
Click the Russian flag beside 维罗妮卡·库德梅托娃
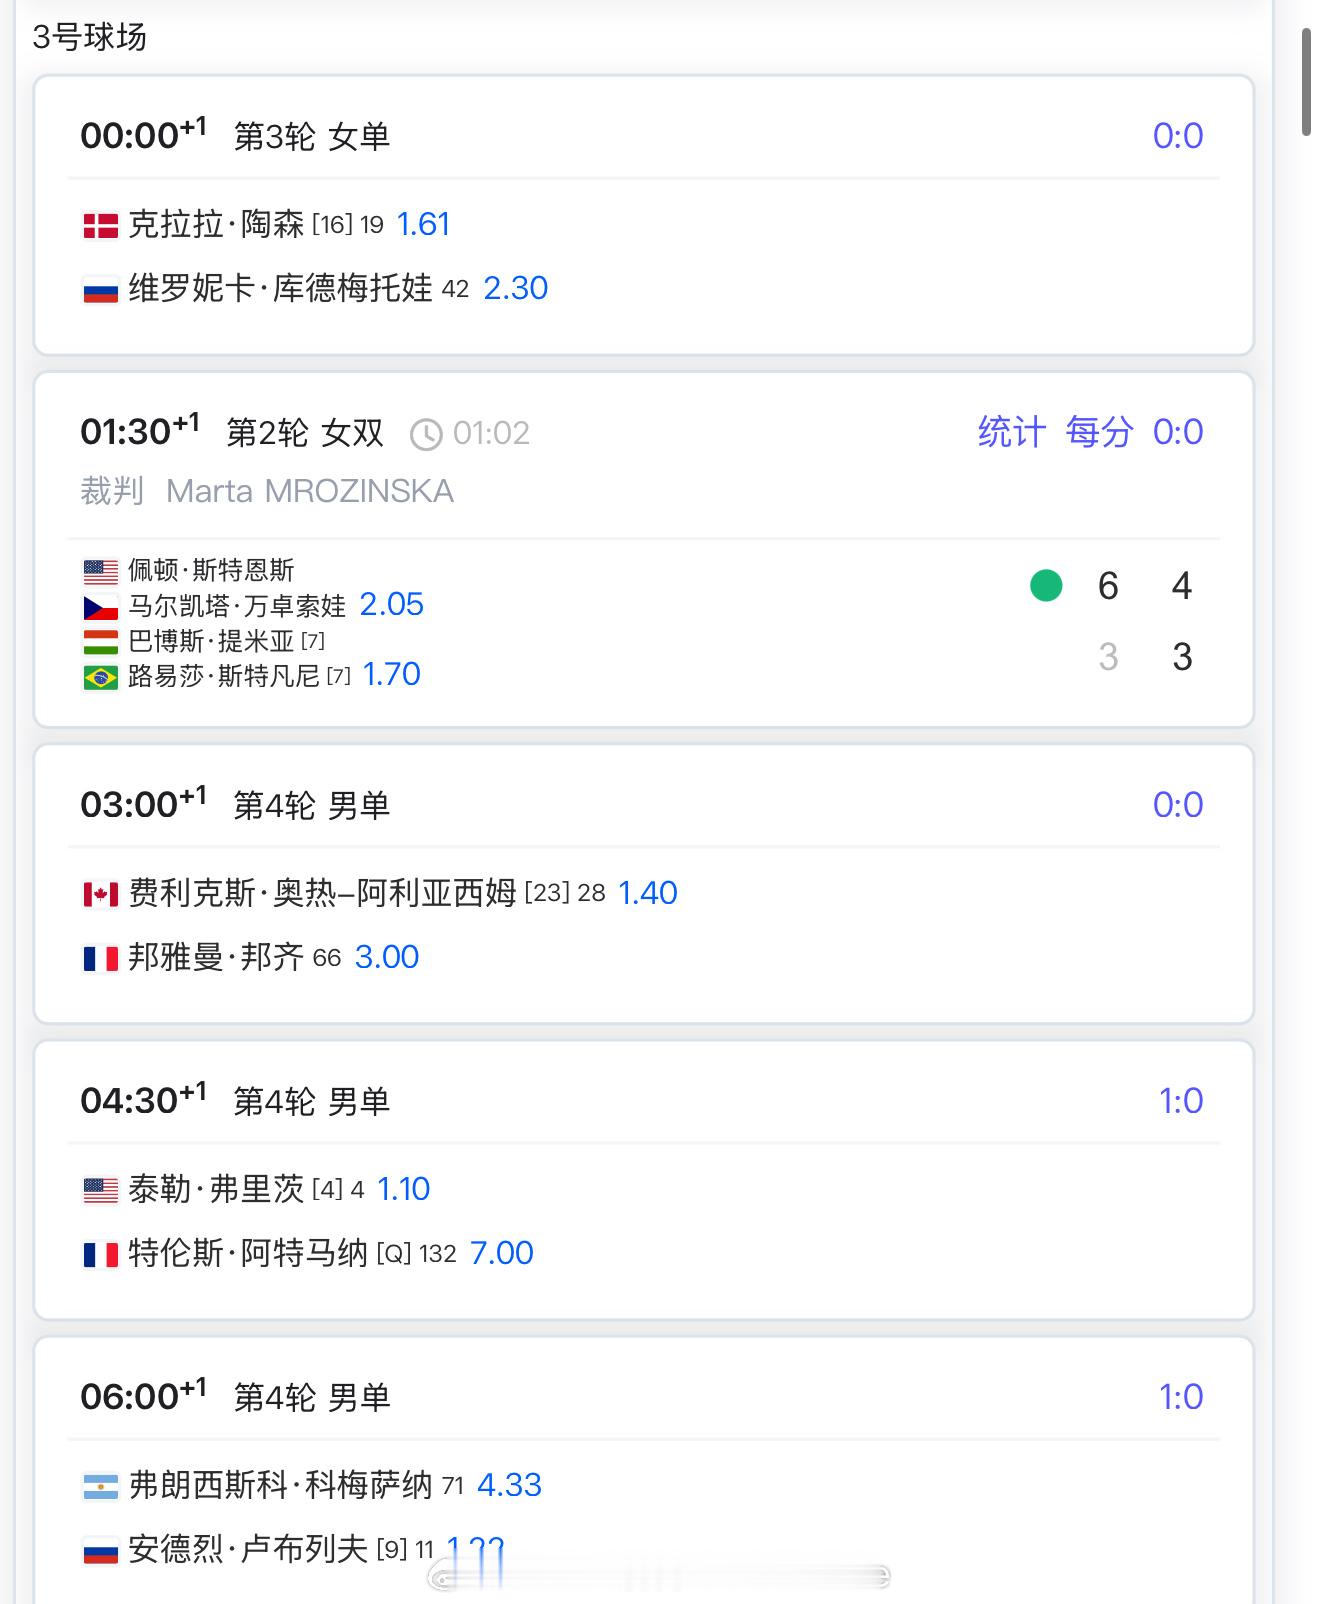point(100,290)
